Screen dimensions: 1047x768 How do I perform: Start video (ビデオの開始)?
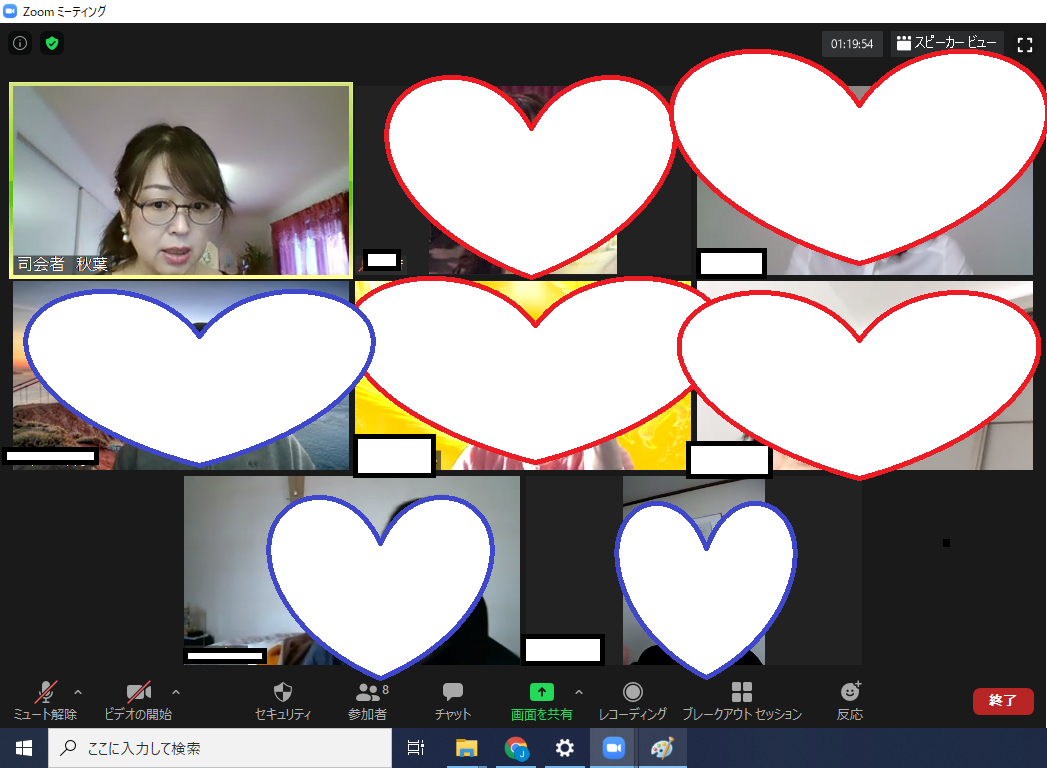coord(138,701)
